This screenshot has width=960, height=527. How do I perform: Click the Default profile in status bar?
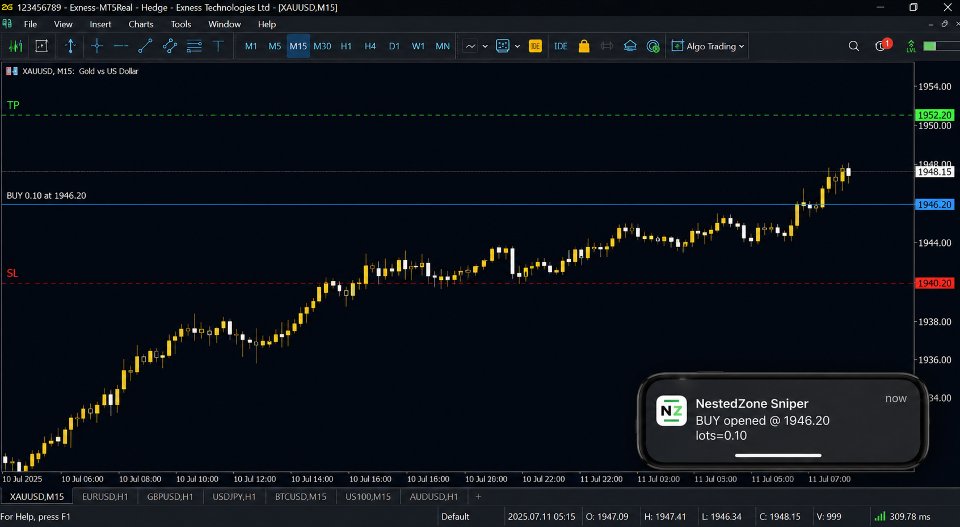click(456, 517)
